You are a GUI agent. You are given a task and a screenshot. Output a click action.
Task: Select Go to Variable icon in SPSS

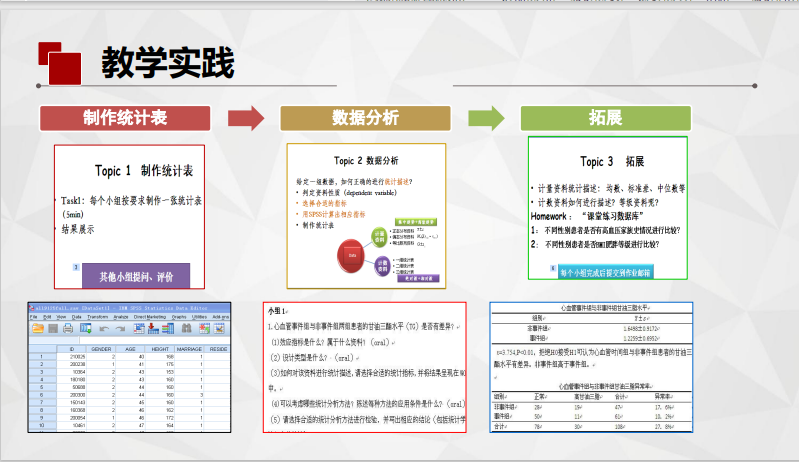coord(153,329)
